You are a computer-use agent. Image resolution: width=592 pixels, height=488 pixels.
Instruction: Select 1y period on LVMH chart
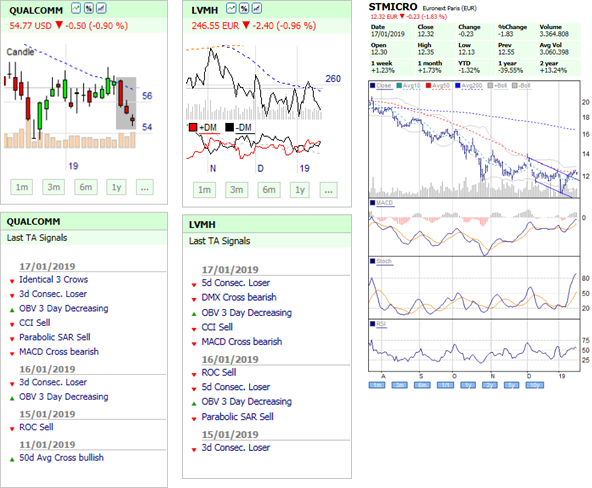pos(300,190)
